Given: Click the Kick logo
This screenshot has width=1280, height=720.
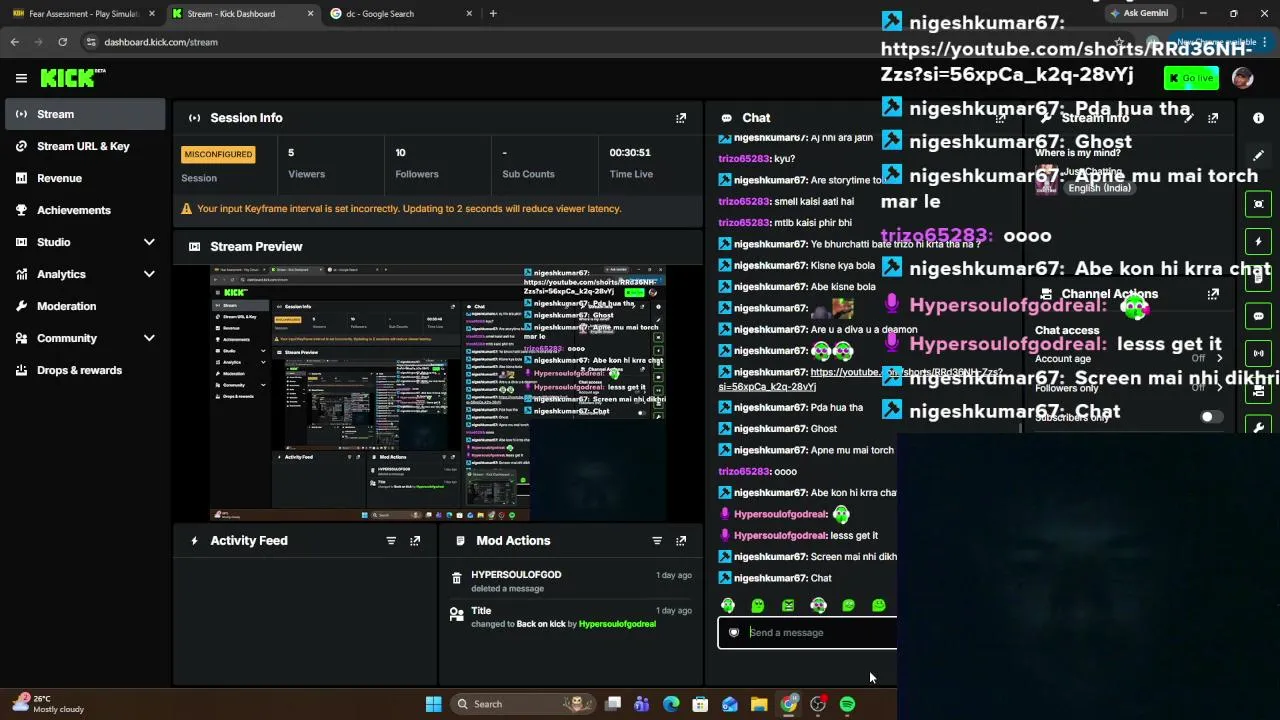Looking at the screenshot, I should 72,78.
